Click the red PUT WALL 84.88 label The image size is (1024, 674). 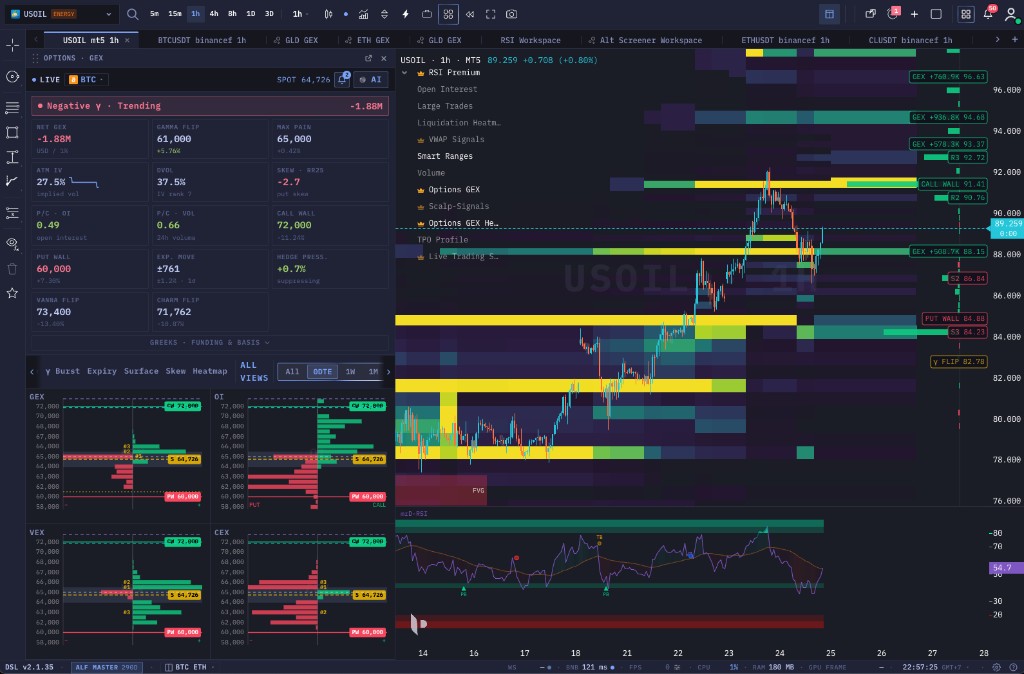(954, 319)
